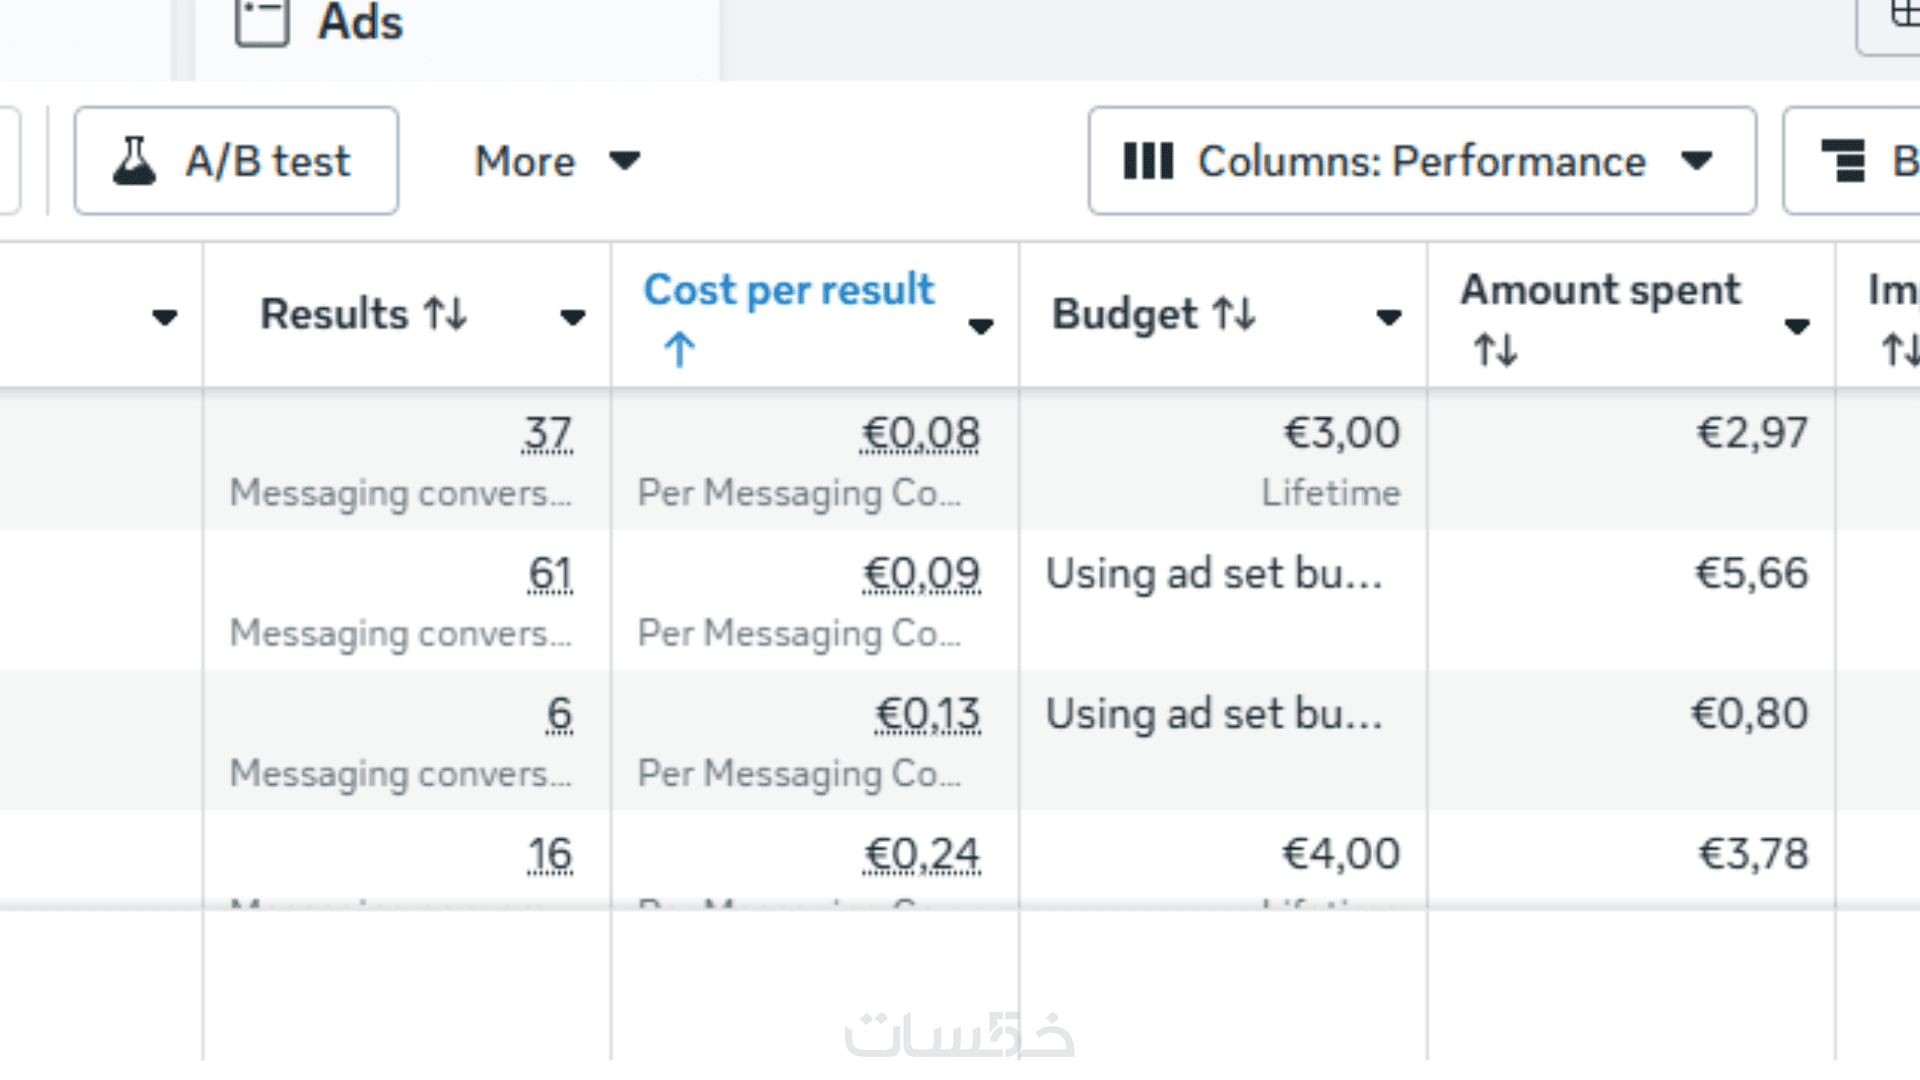
Task: Open the Amount spent column caret
Action: pos(1796,326)
